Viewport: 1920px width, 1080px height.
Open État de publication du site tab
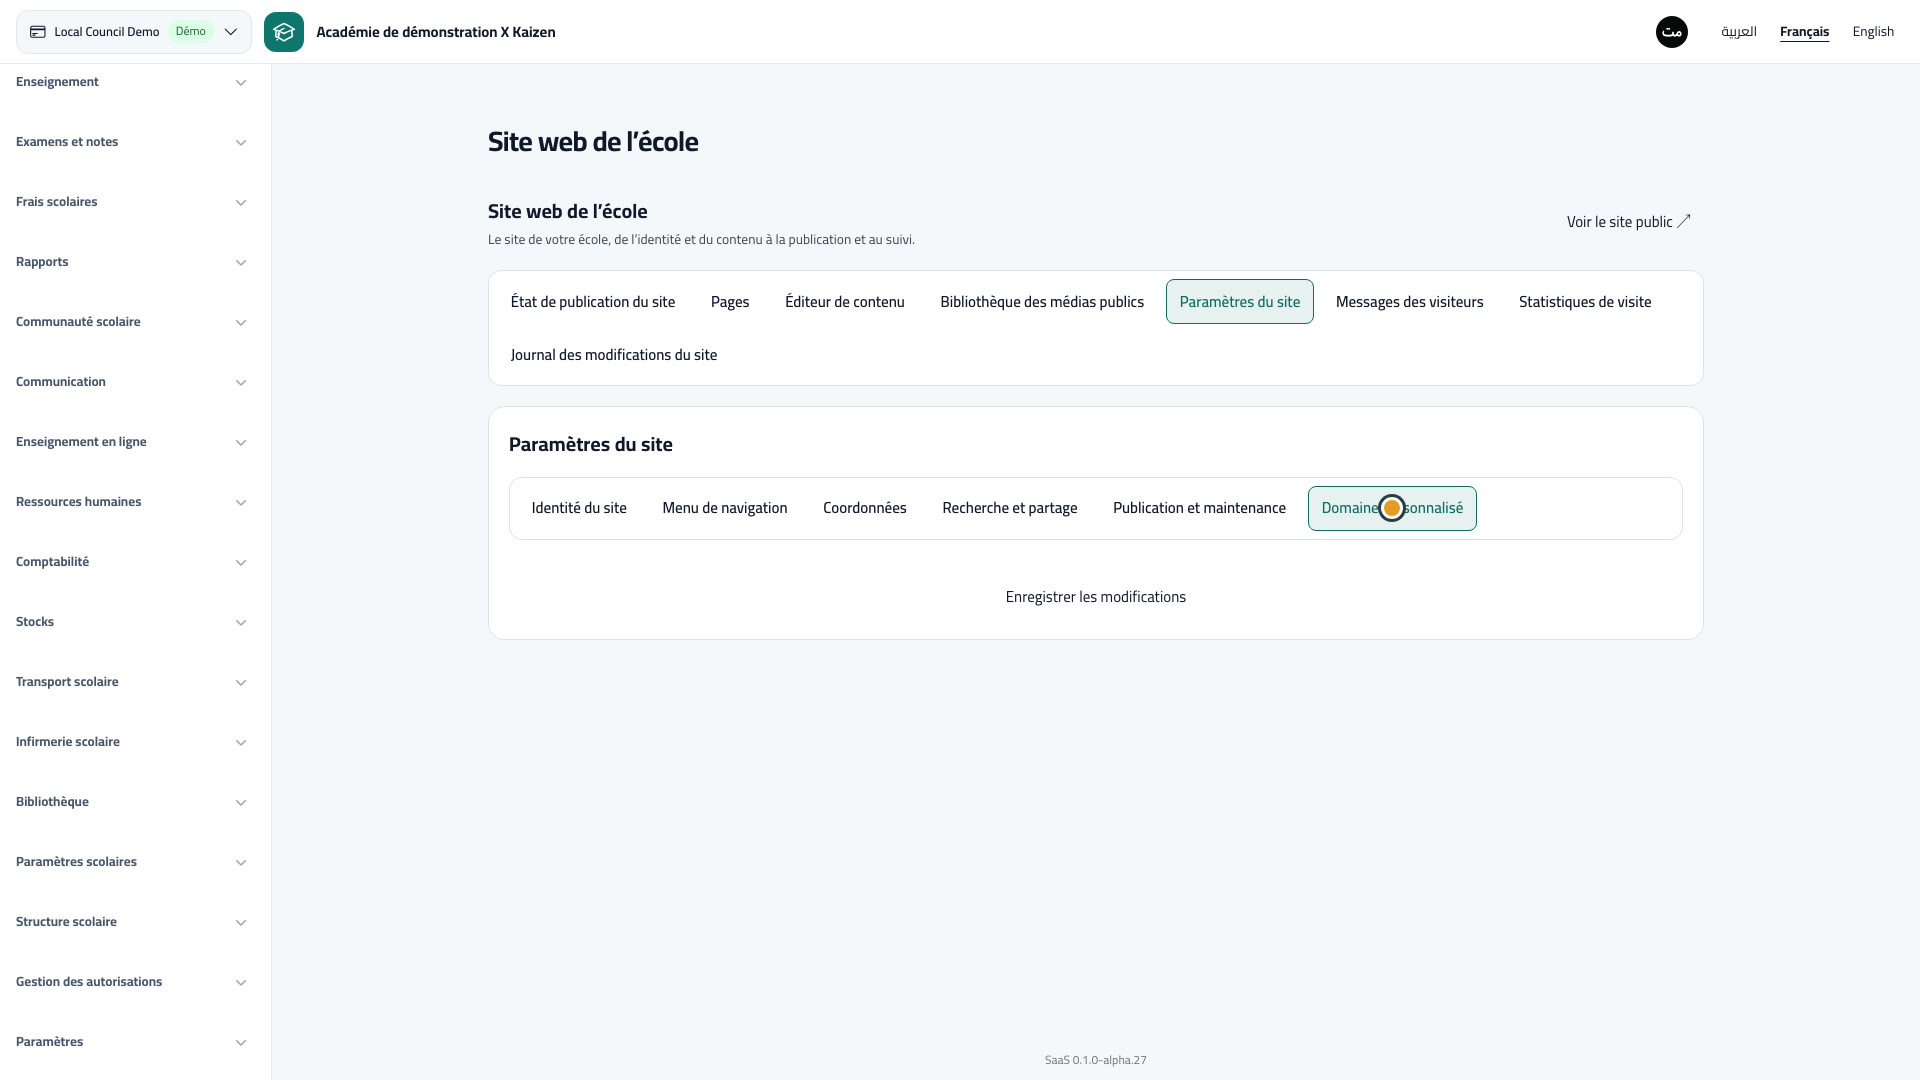[x=593, y=302]
